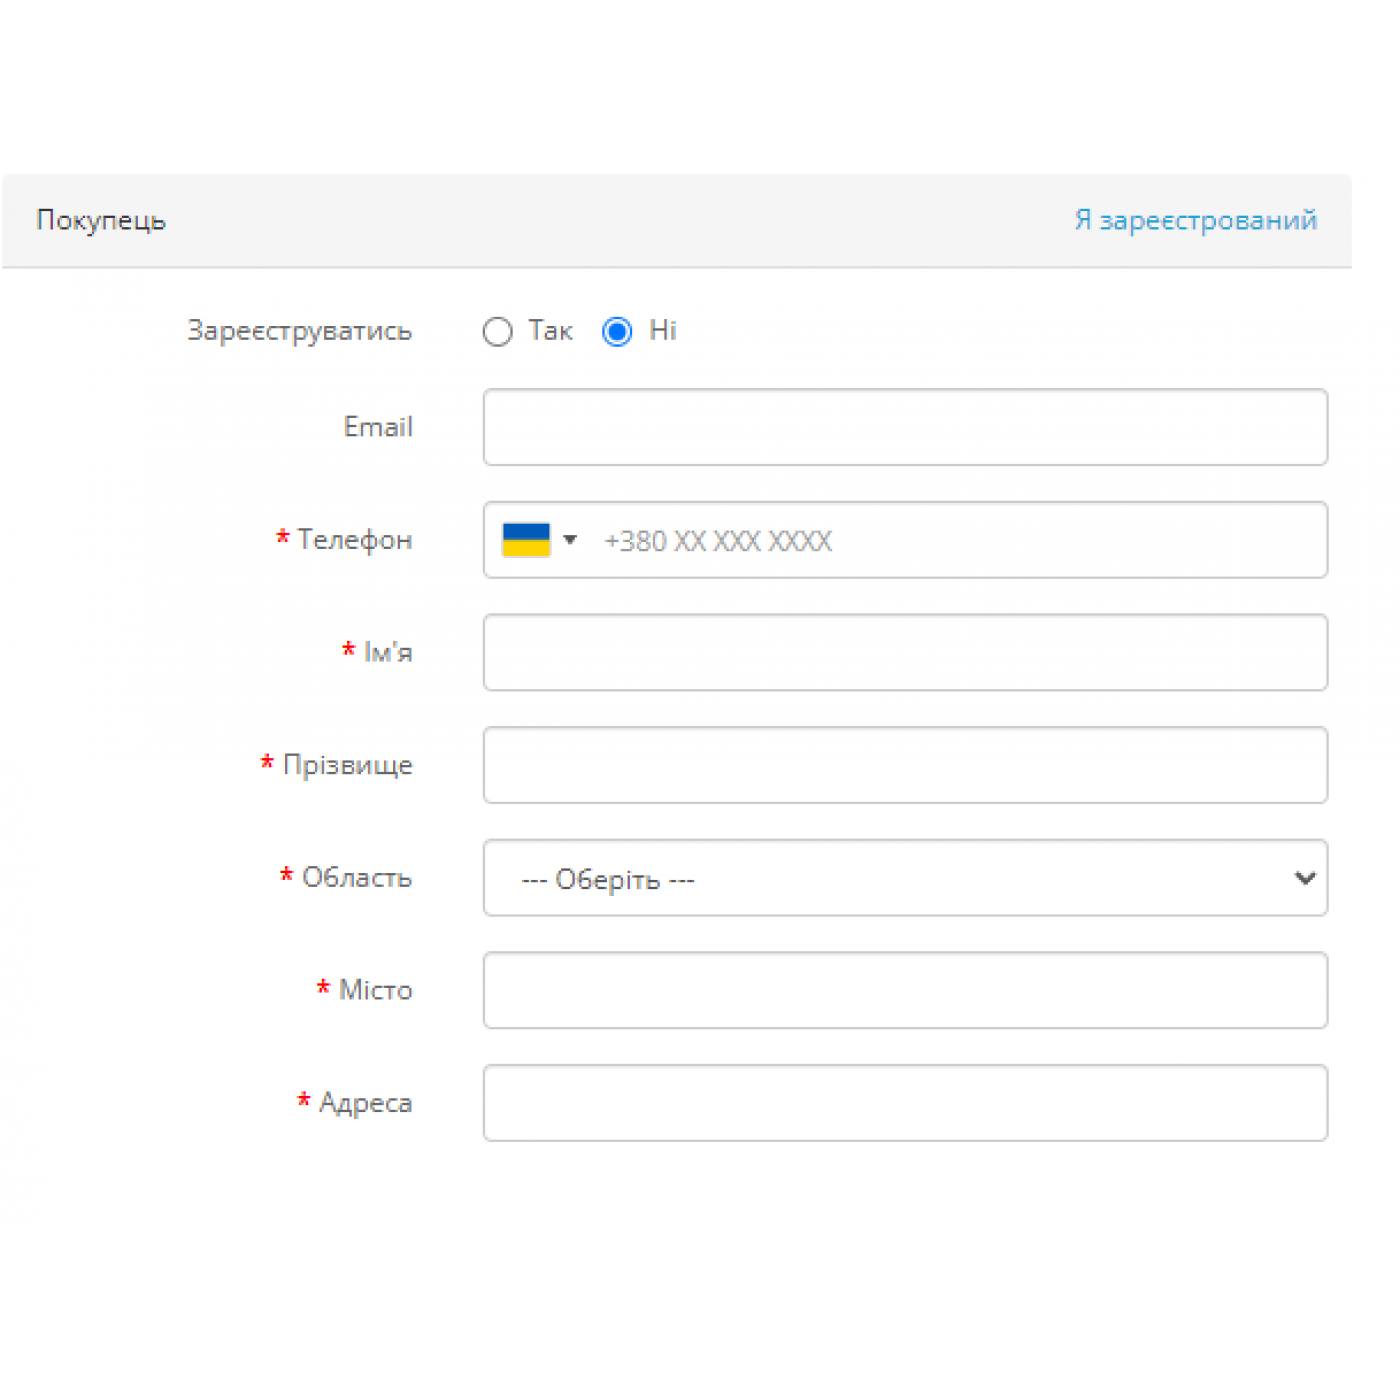The width and height of the screenshot is (1400, 1400).
Task: Focus the Прізвище input box
Action: pos(905,766)
